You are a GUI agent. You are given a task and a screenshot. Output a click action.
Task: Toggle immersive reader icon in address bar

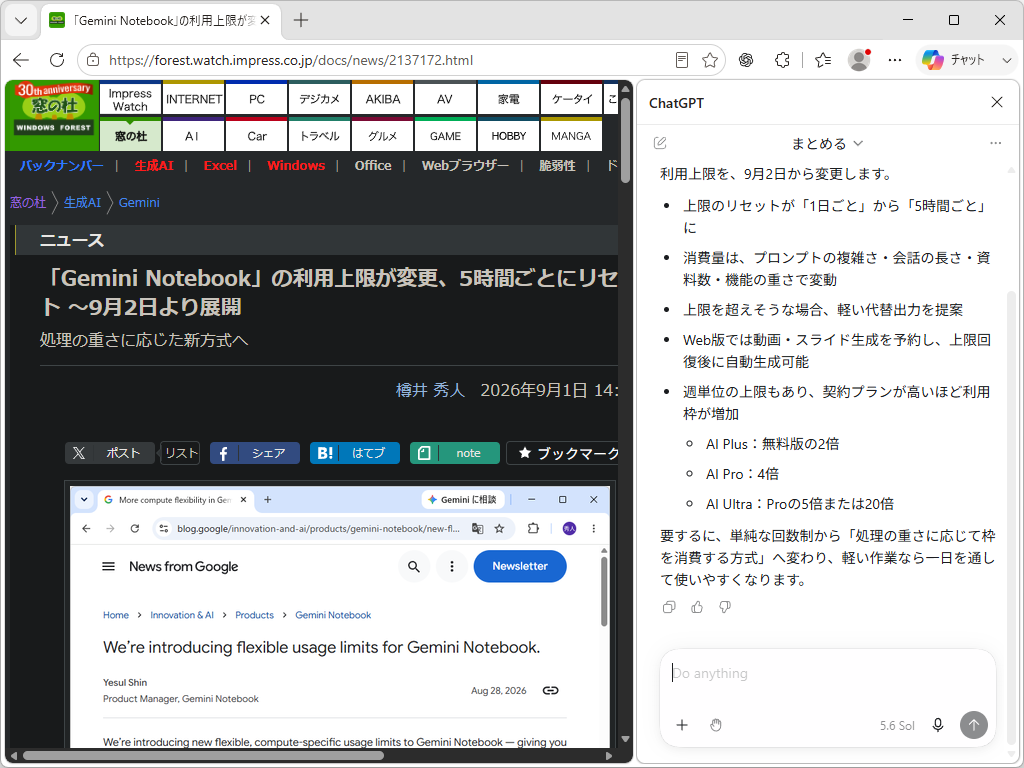pos(682,60)
